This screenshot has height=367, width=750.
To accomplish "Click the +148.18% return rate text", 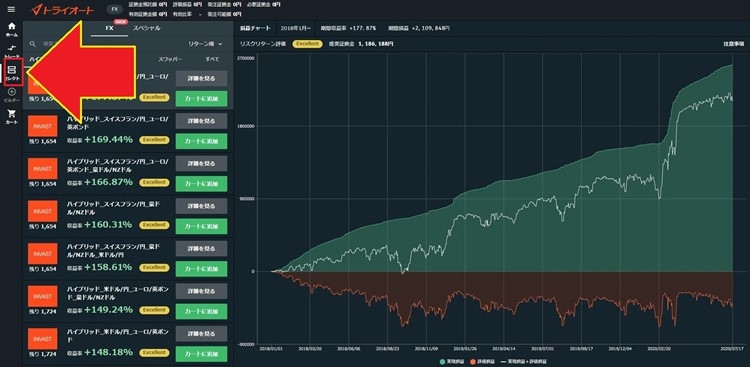I will click(108, 352).
